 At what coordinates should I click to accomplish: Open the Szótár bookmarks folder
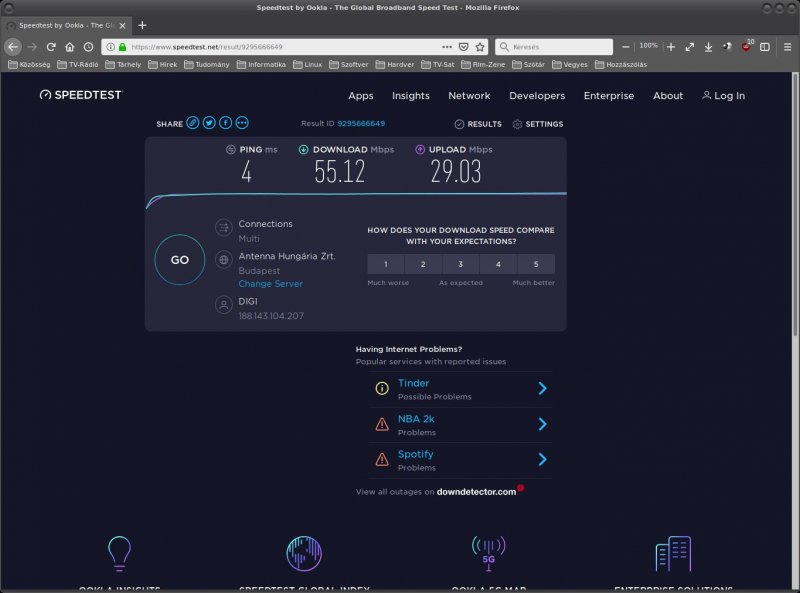coord(529,64)
